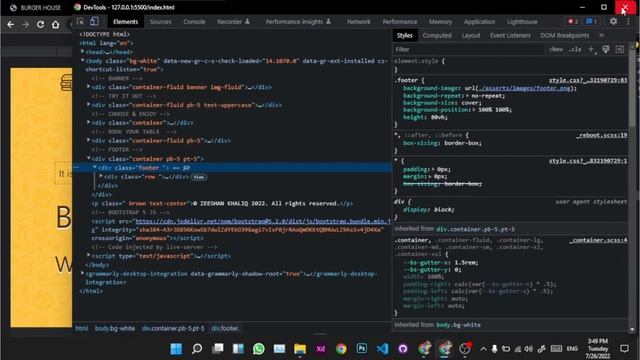Open _container.scss:4 source link
640x360 pixels.
pos(598,240)
